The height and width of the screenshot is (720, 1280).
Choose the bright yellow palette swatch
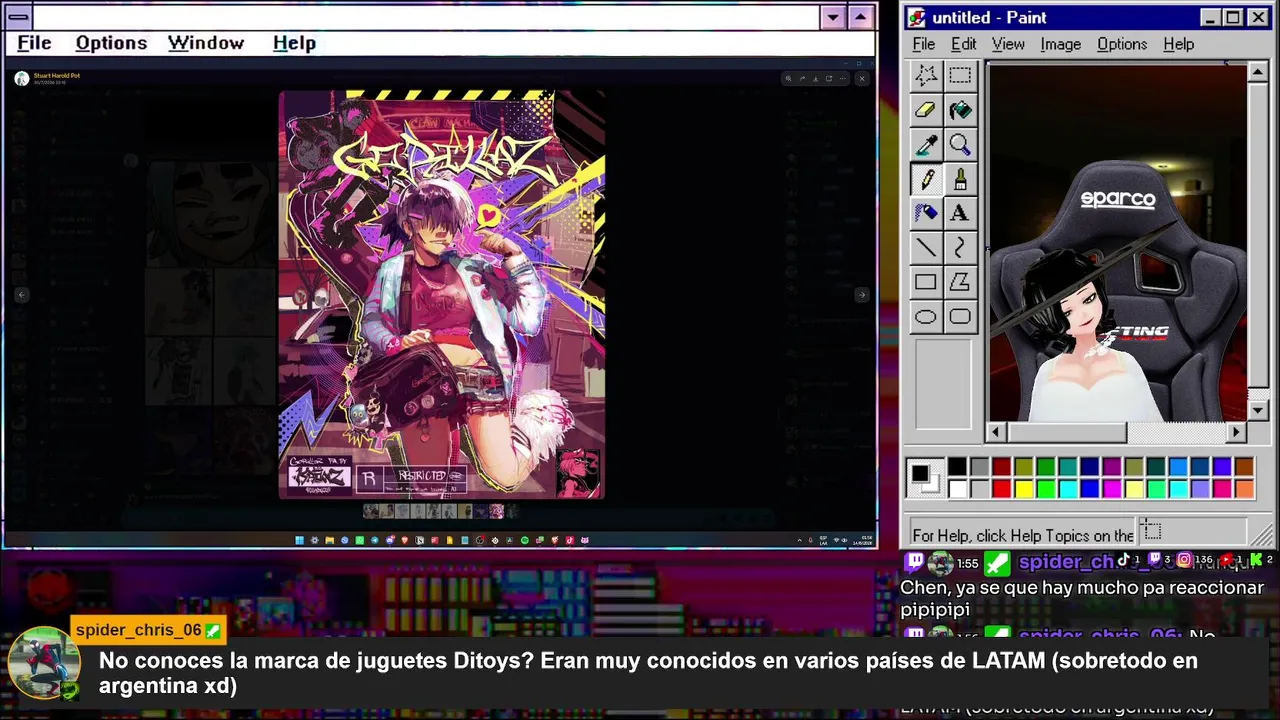click(x=1024, y=489)
